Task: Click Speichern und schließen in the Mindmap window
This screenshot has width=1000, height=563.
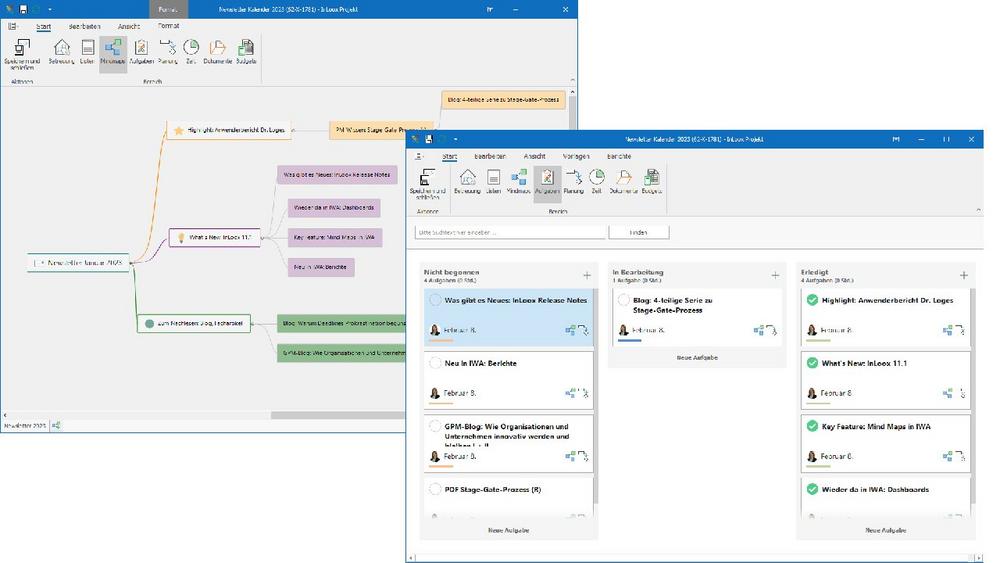Action: click(22, 54)
